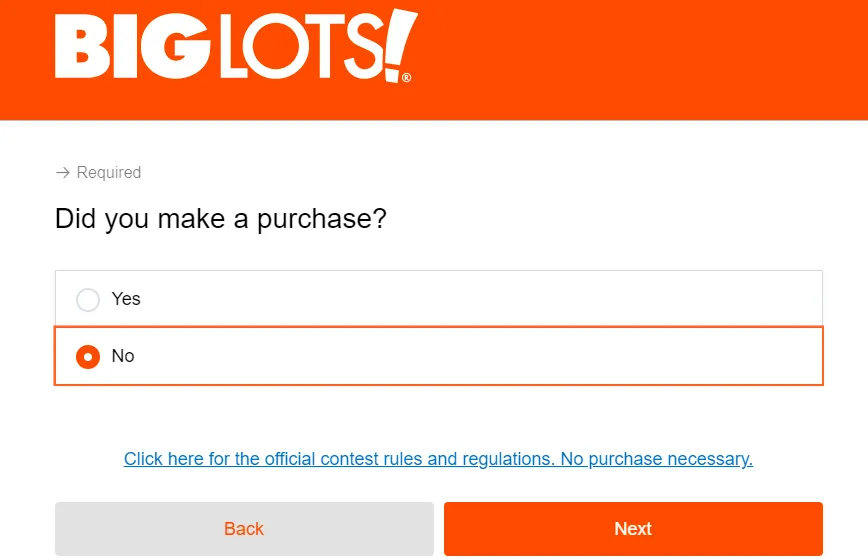This screenshot has width=868, height=559.
Task: Click the Big Lots logo
Action: point(236,46)
